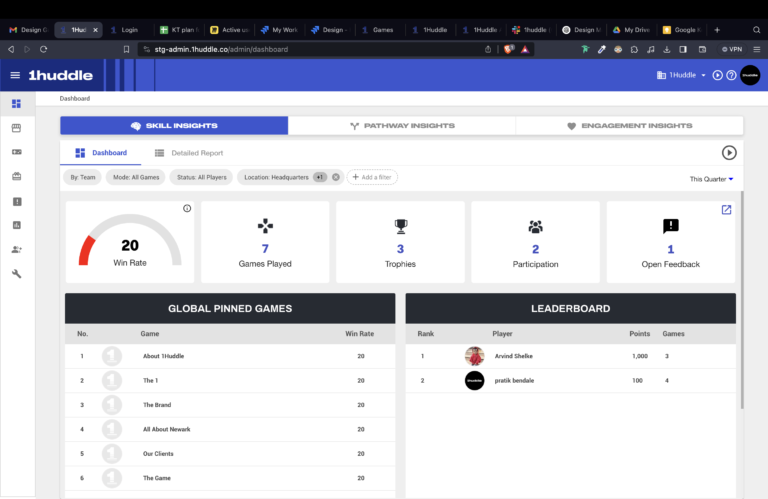Switch to Pathway Insights tab
The image size is (768, 499).
(x=402, y=126)
